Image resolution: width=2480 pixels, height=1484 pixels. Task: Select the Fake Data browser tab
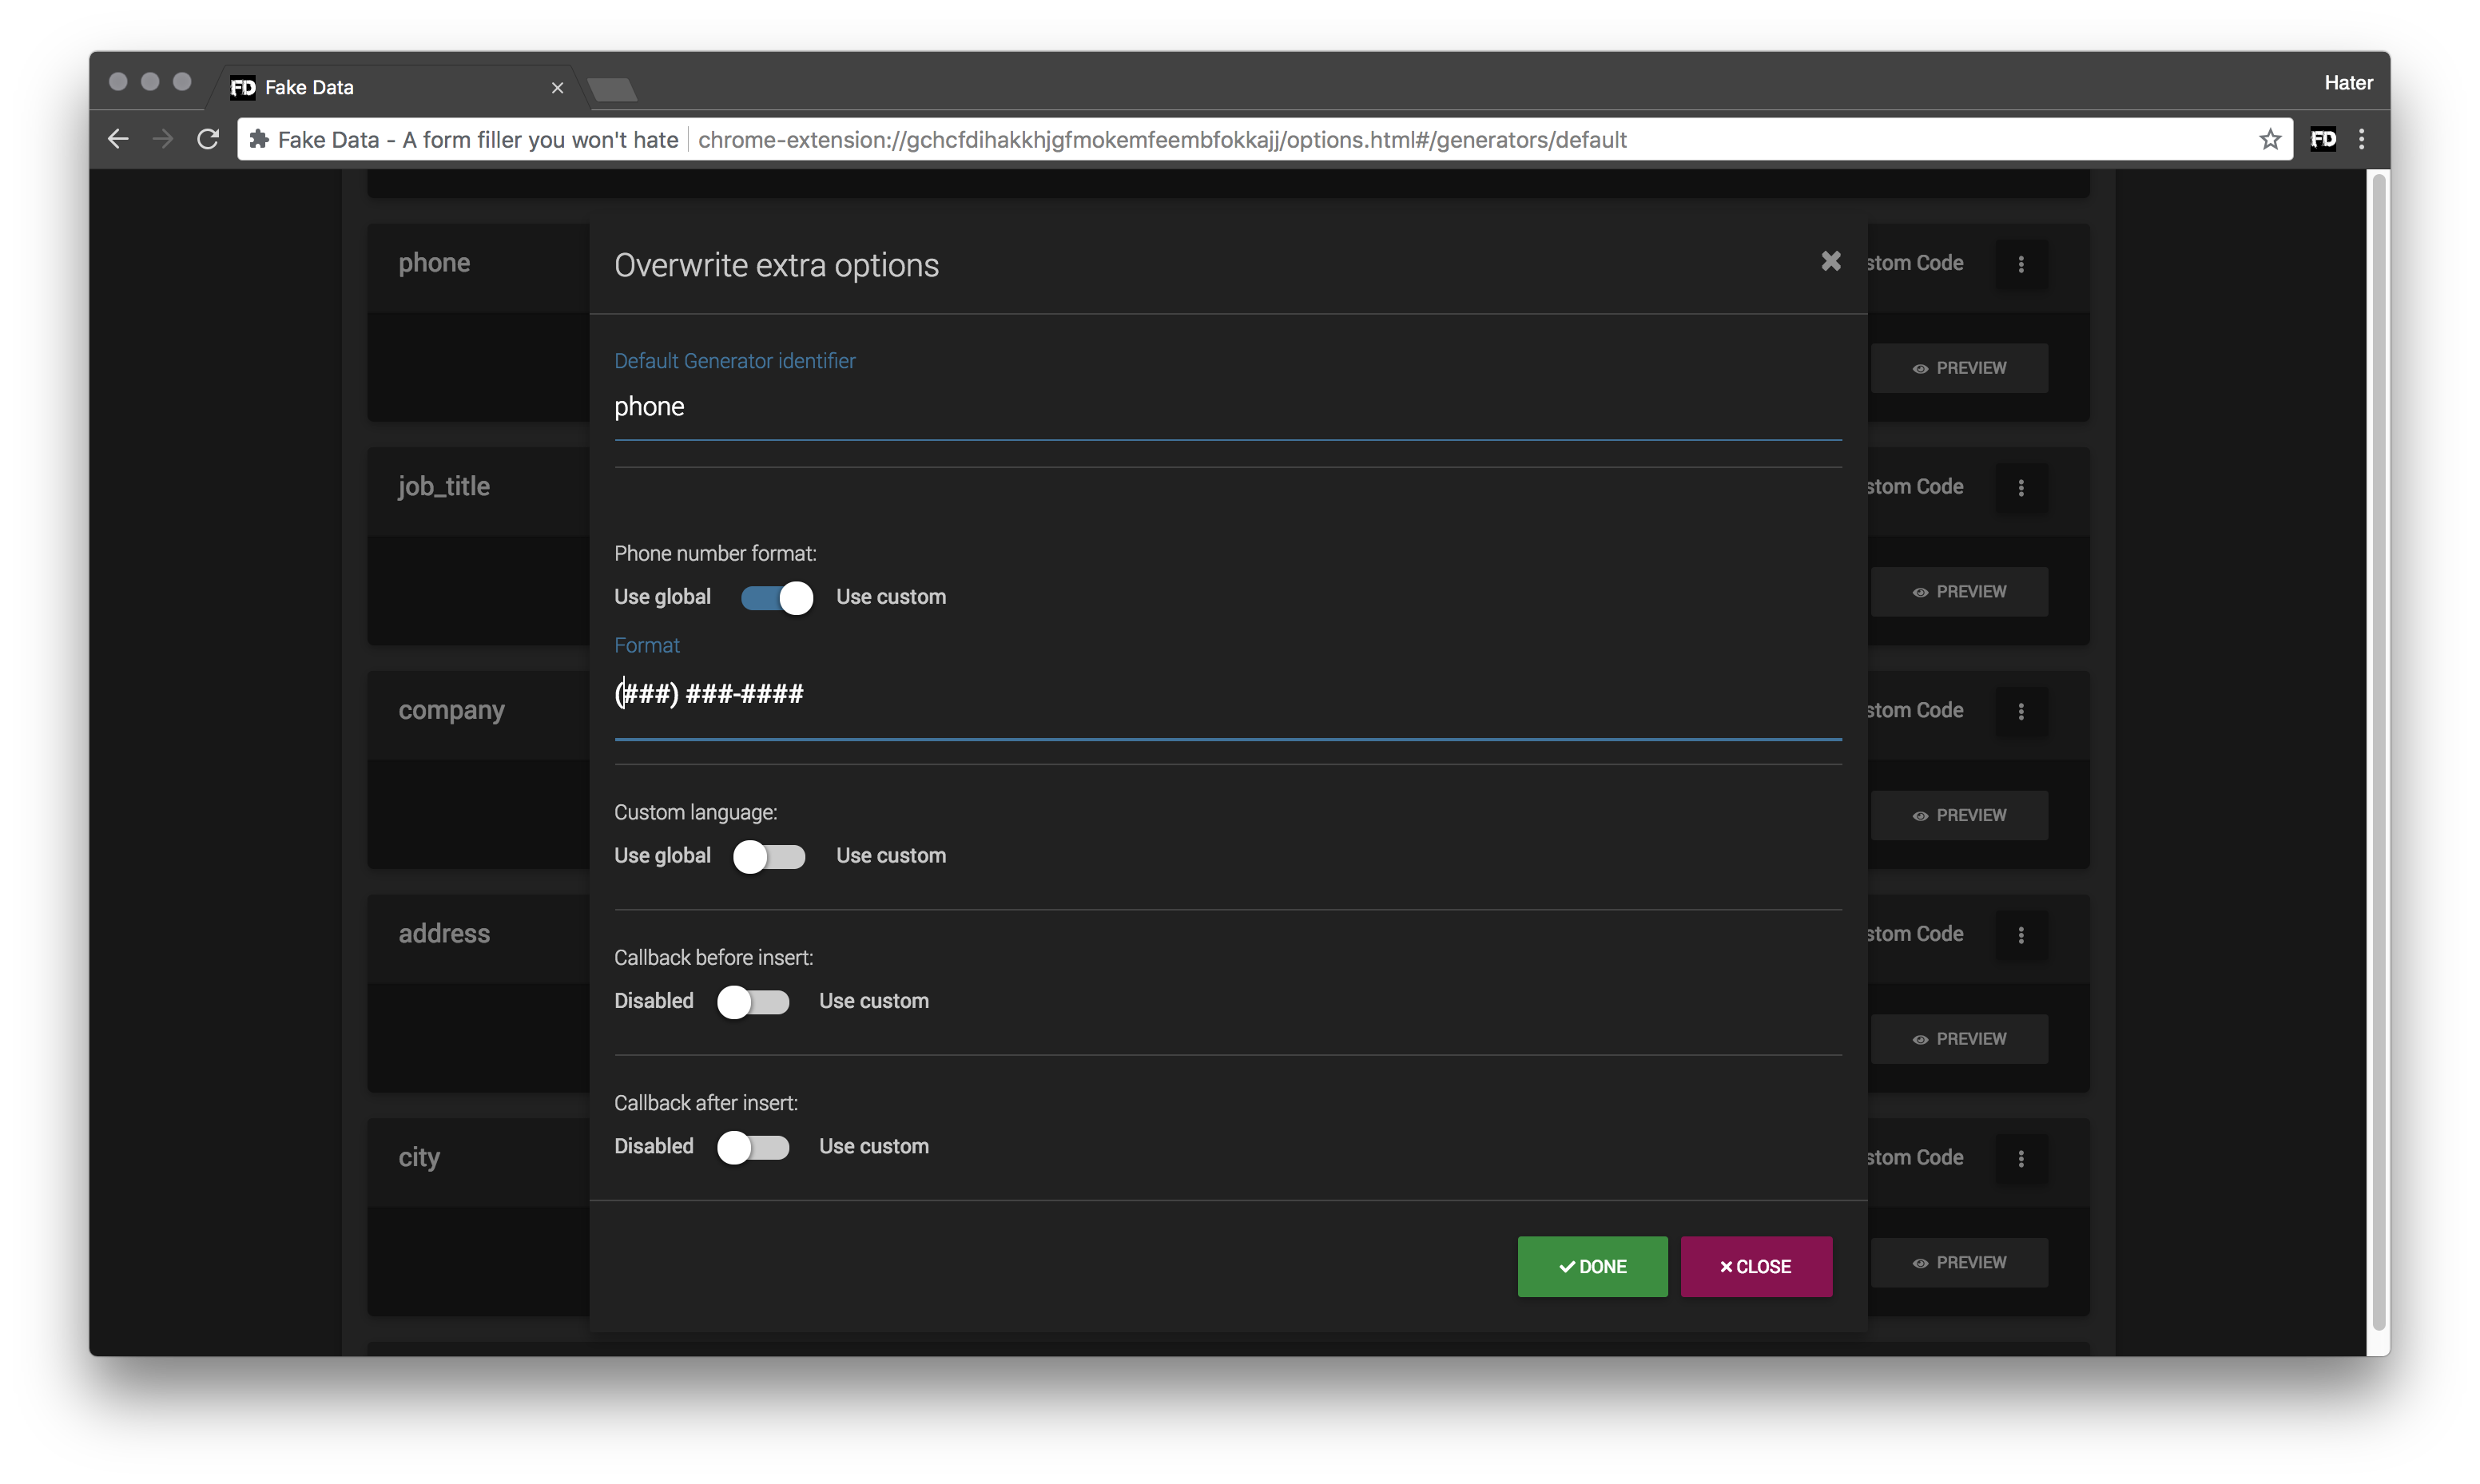point(380,88)
